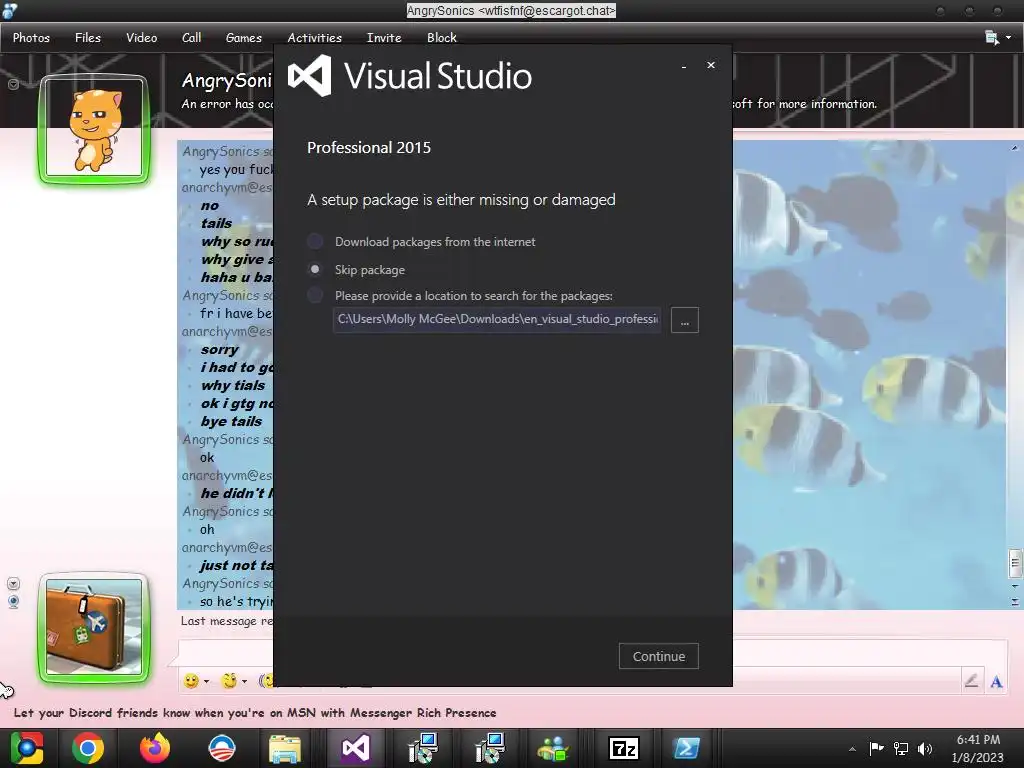The height and width of the screenshot is (768, 1024).
Task: Block the contact in Messenger
Action: (441, 38)
